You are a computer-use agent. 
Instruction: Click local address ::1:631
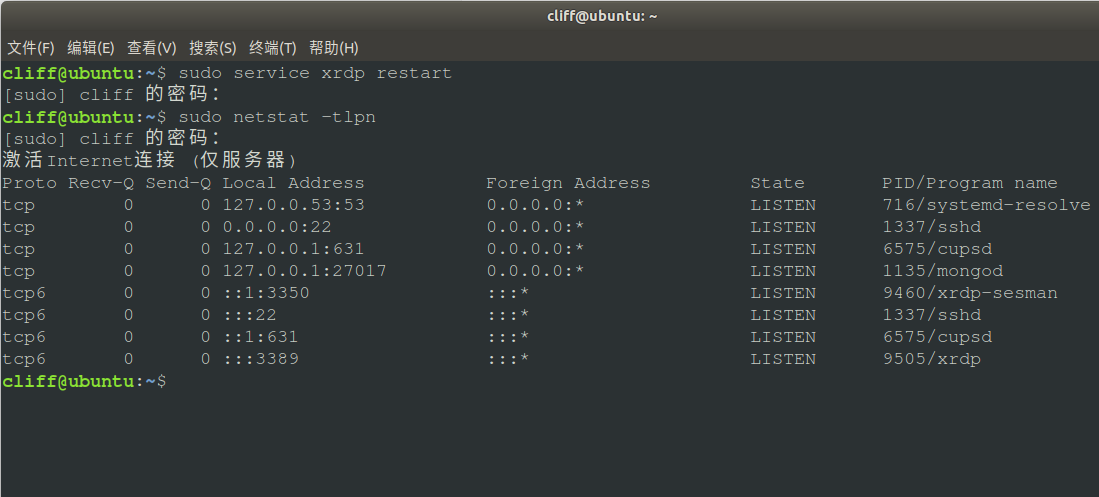click(x=260, y=337)
